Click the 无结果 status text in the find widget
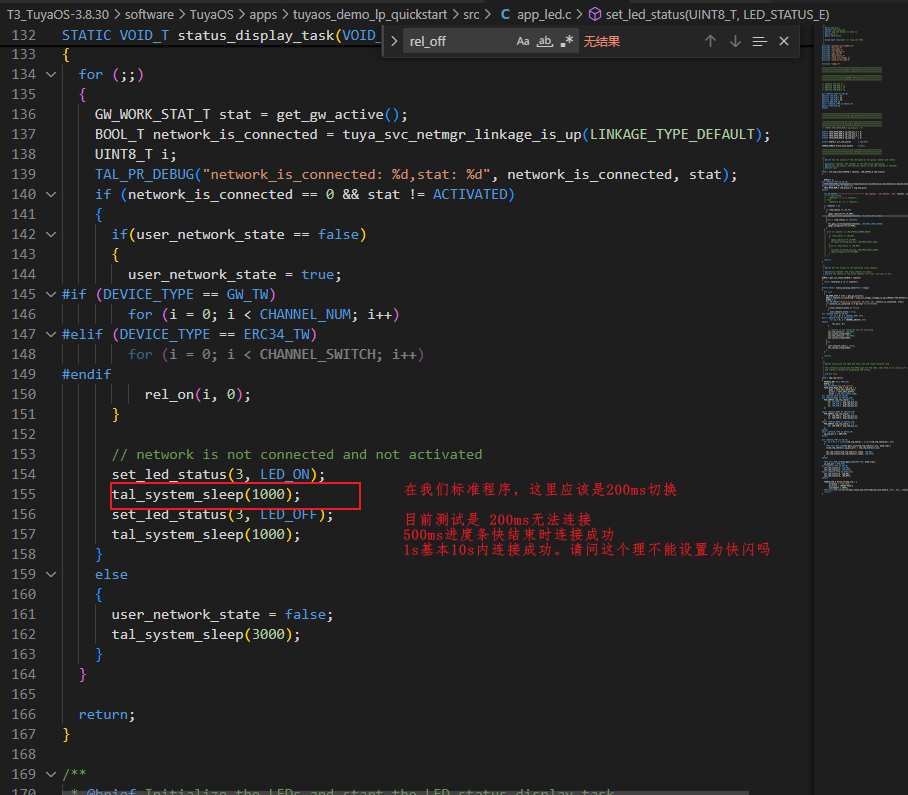 click(602, 42)
